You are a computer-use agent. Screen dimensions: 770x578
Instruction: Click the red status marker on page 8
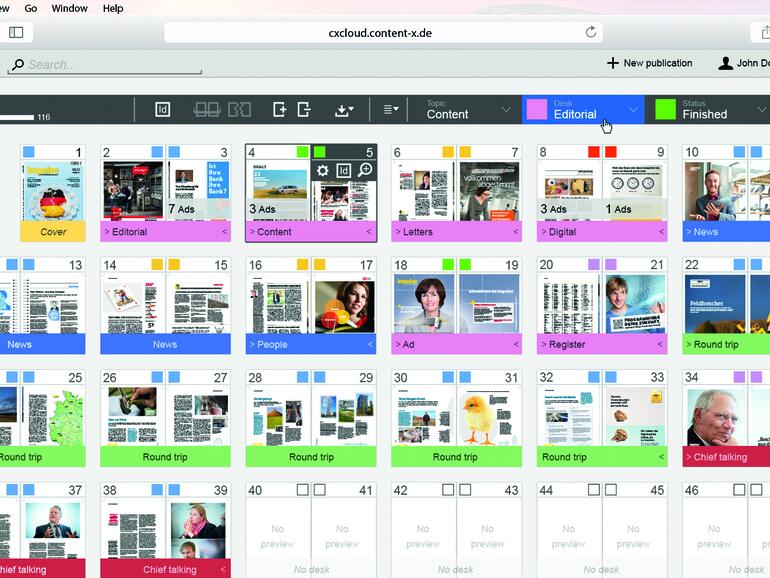(594, 152)
